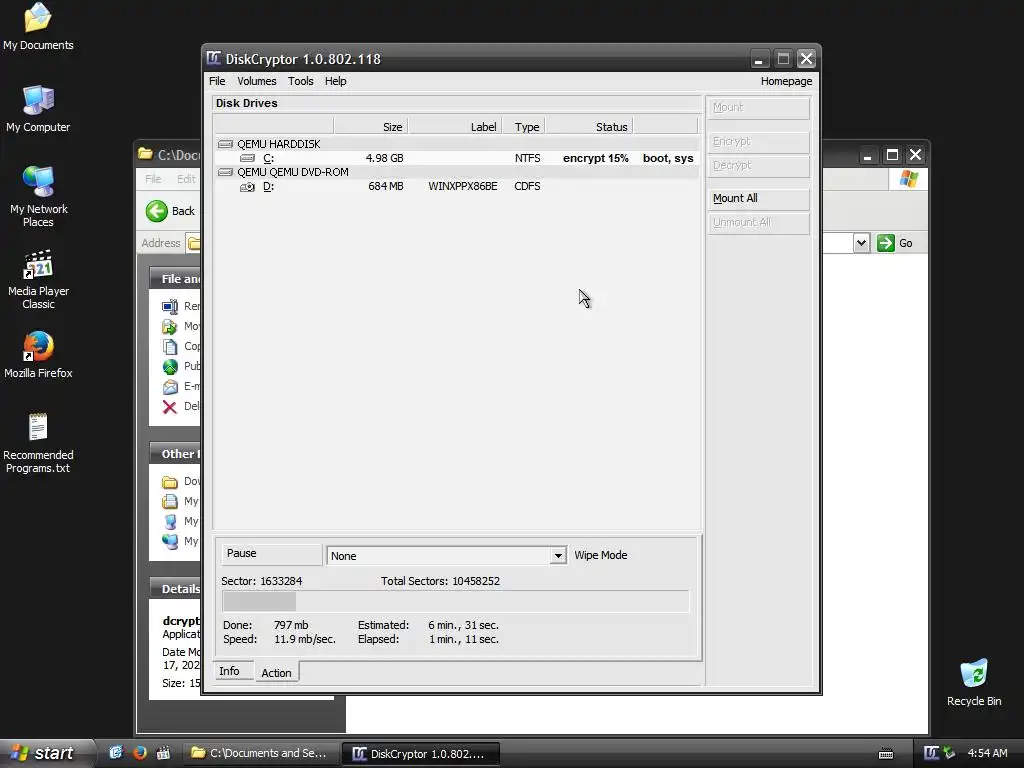Screen dimensions: 1024x768
Task: Click the NTFS type cell
Action: click(x=527, y=158)
